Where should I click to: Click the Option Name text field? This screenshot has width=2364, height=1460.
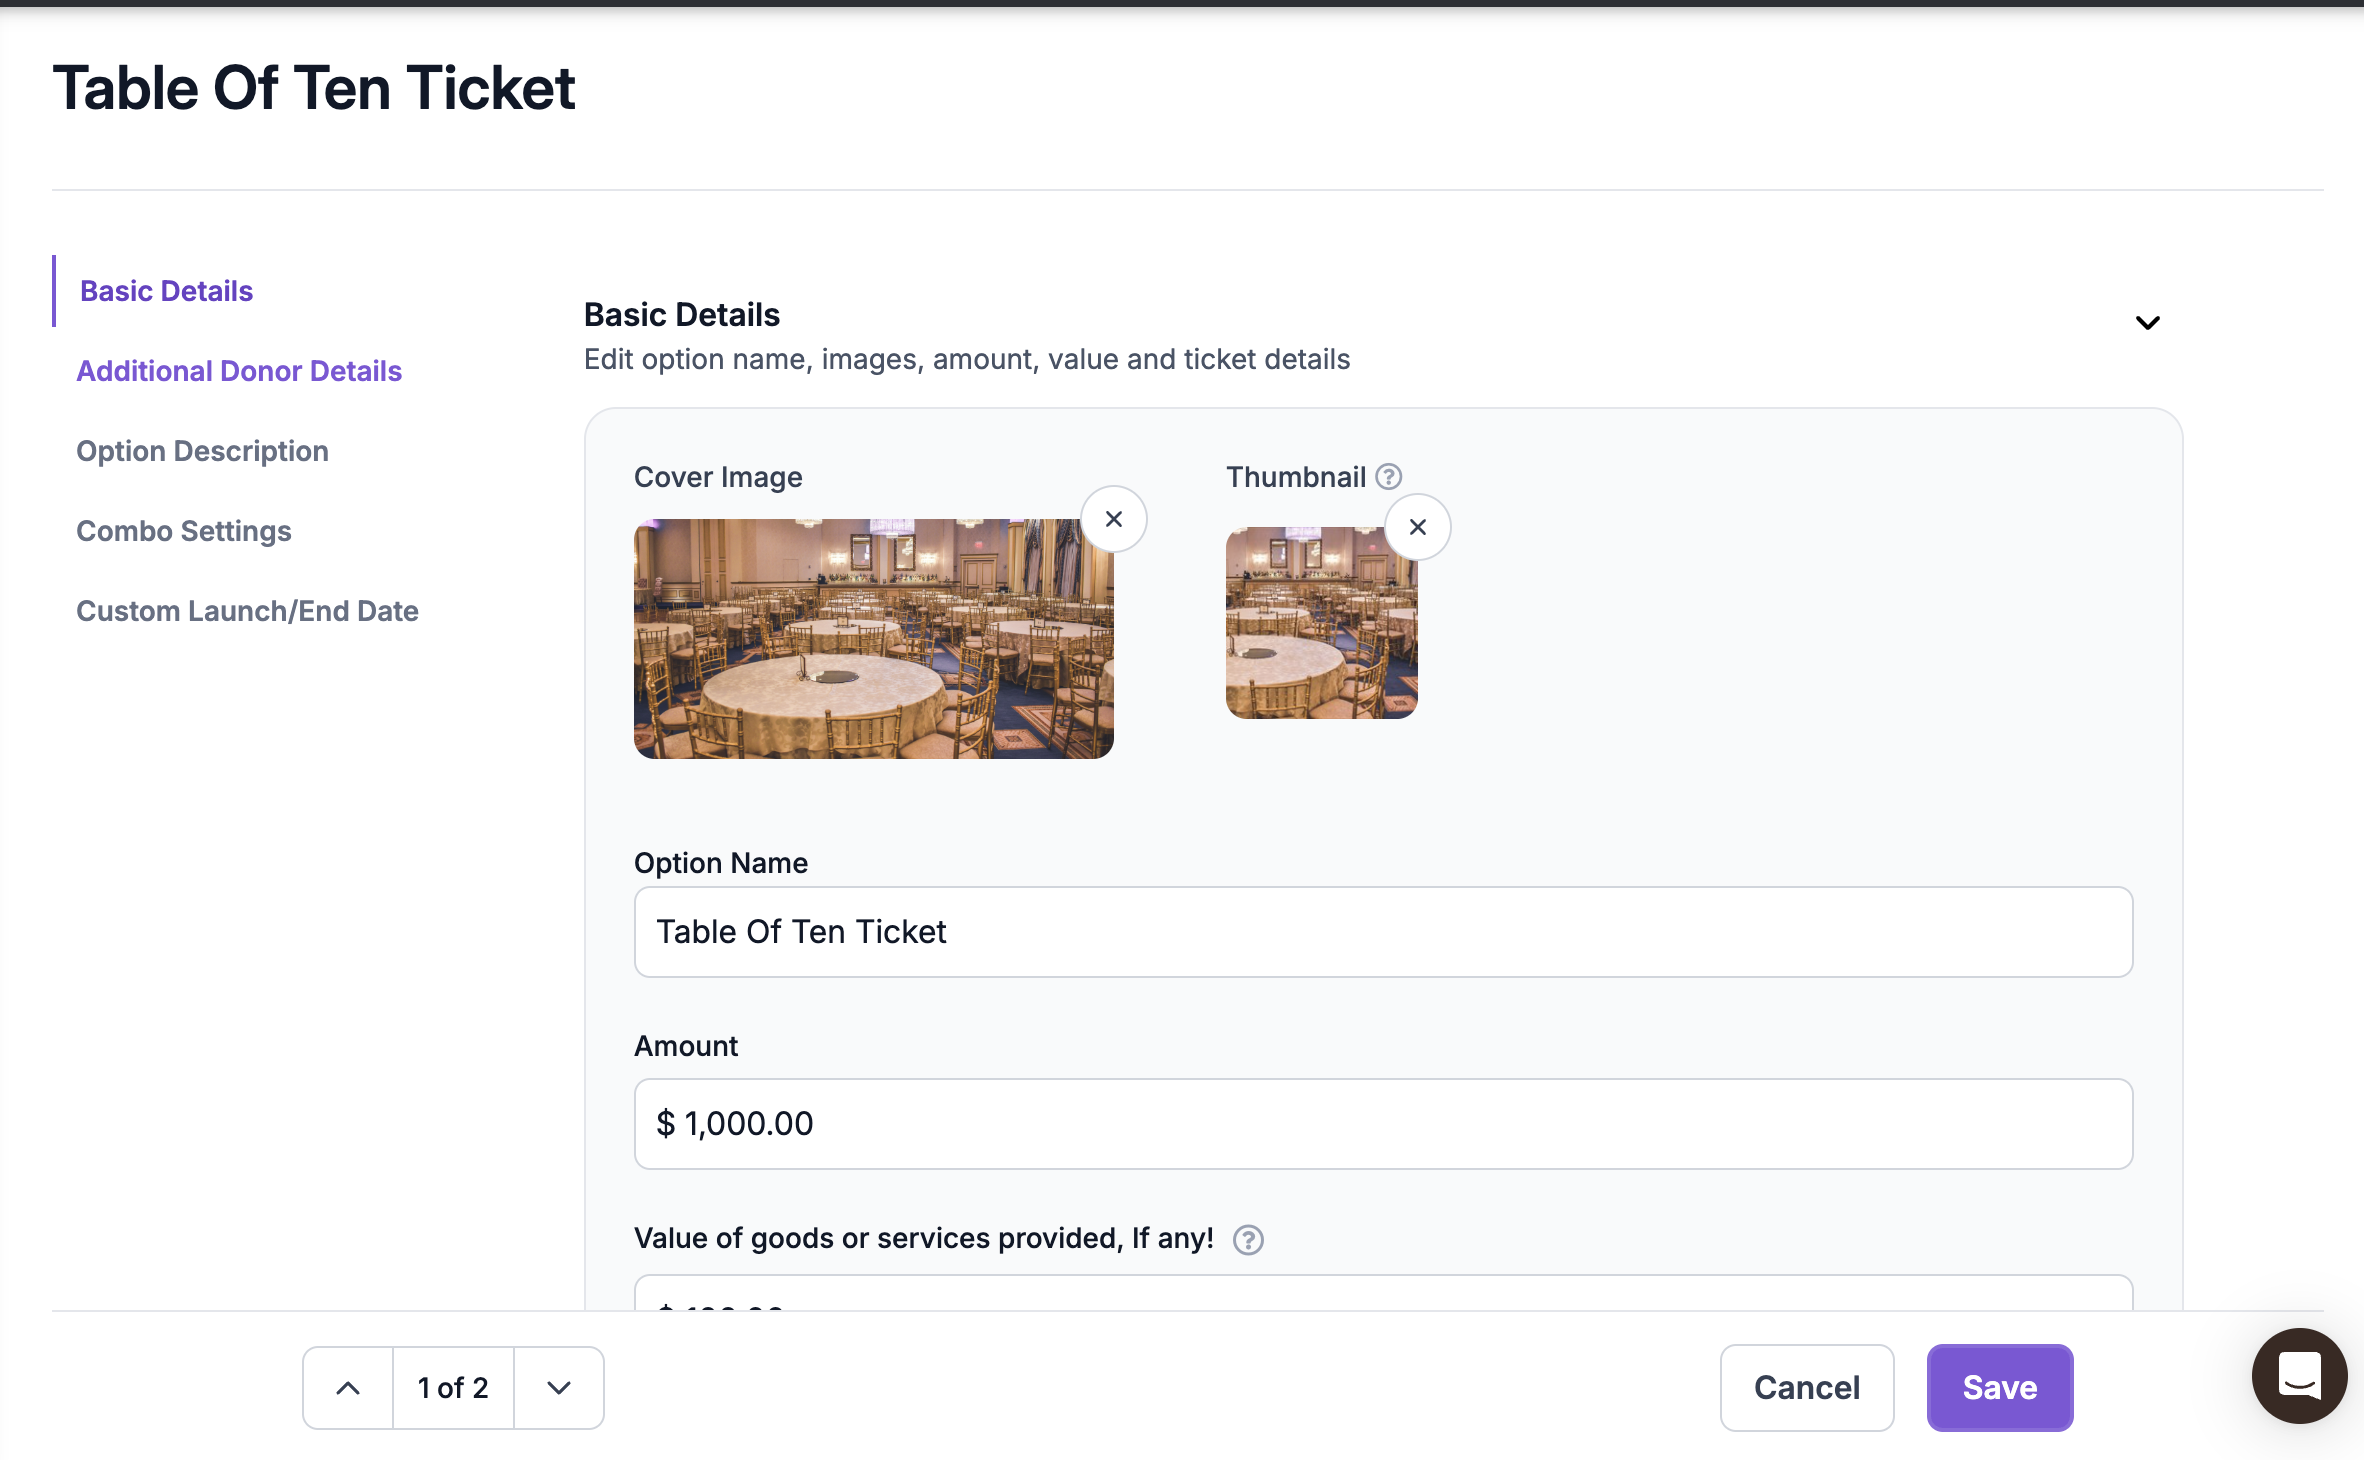tap(1383, 932)
